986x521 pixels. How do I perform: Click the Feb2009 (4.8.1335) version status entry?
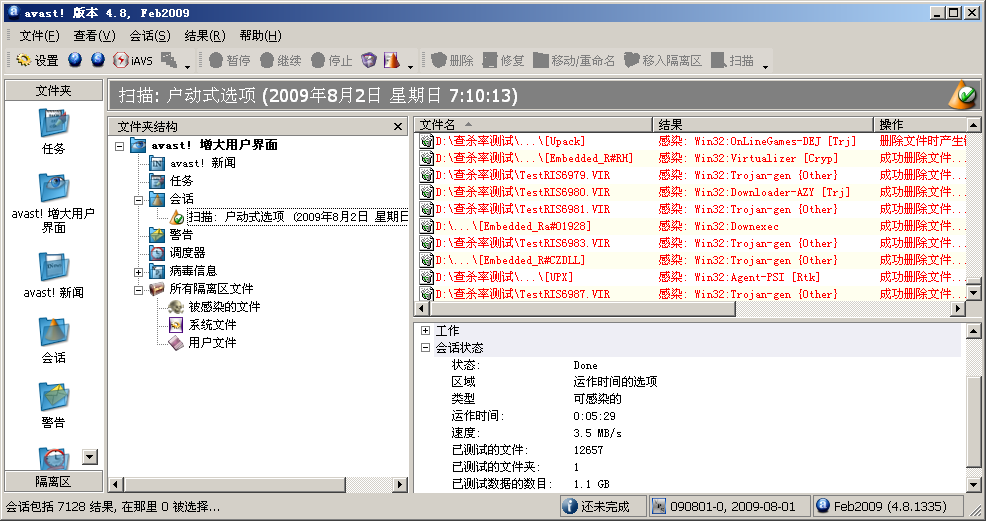coord(889,507)
